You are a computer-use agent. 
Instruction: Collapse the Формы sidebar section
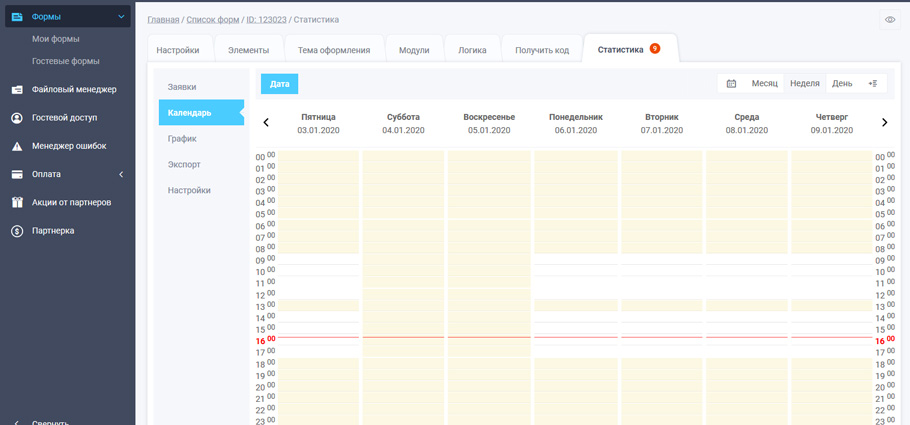click(x=121, y=17)
